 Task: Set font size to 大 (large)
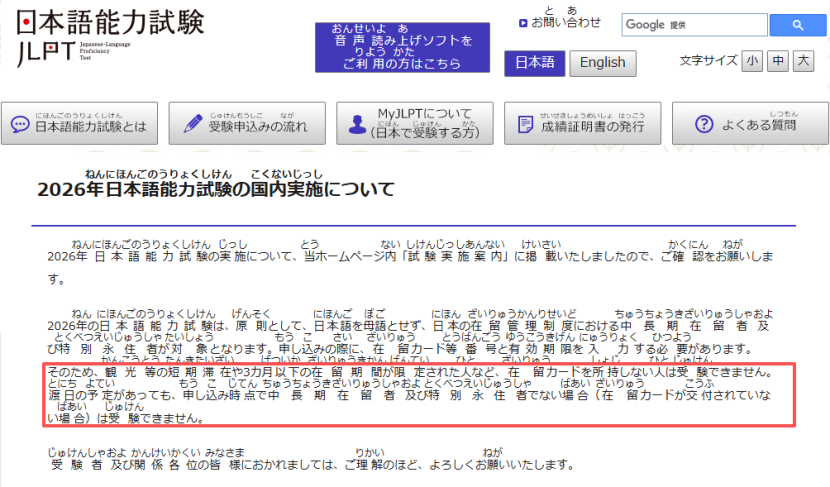[x=803, y=61]
